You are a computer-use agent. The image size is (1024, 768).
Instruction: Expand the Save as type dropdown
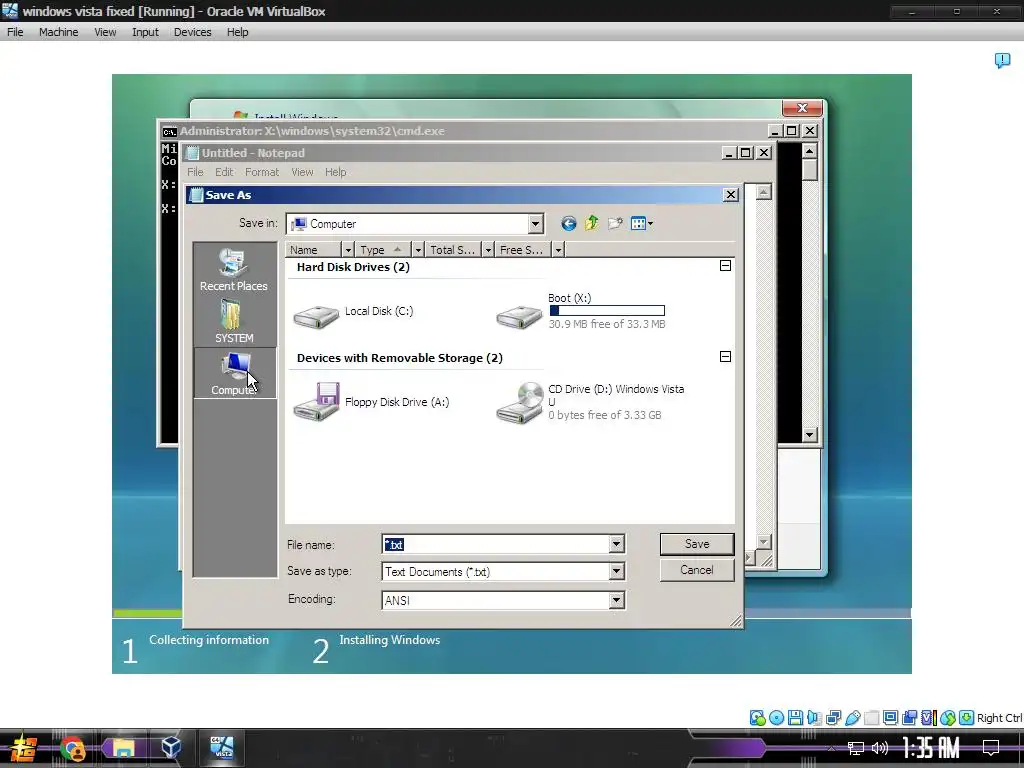616,571
